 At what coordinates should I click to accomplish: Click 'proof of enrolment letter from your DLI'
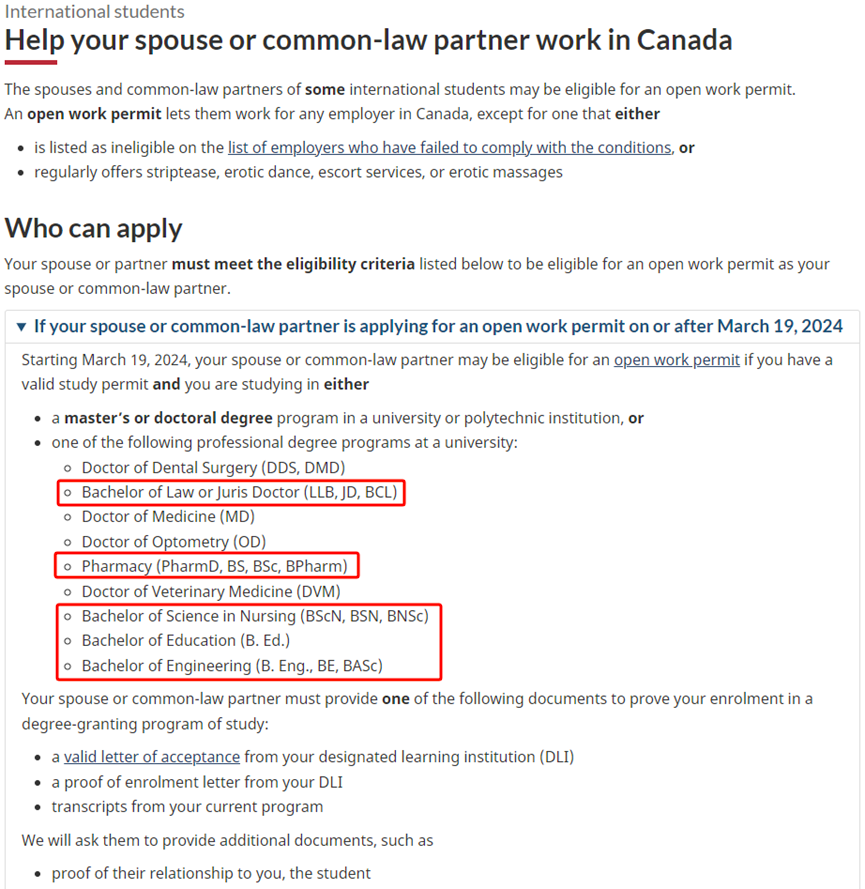tap(197, 782)
